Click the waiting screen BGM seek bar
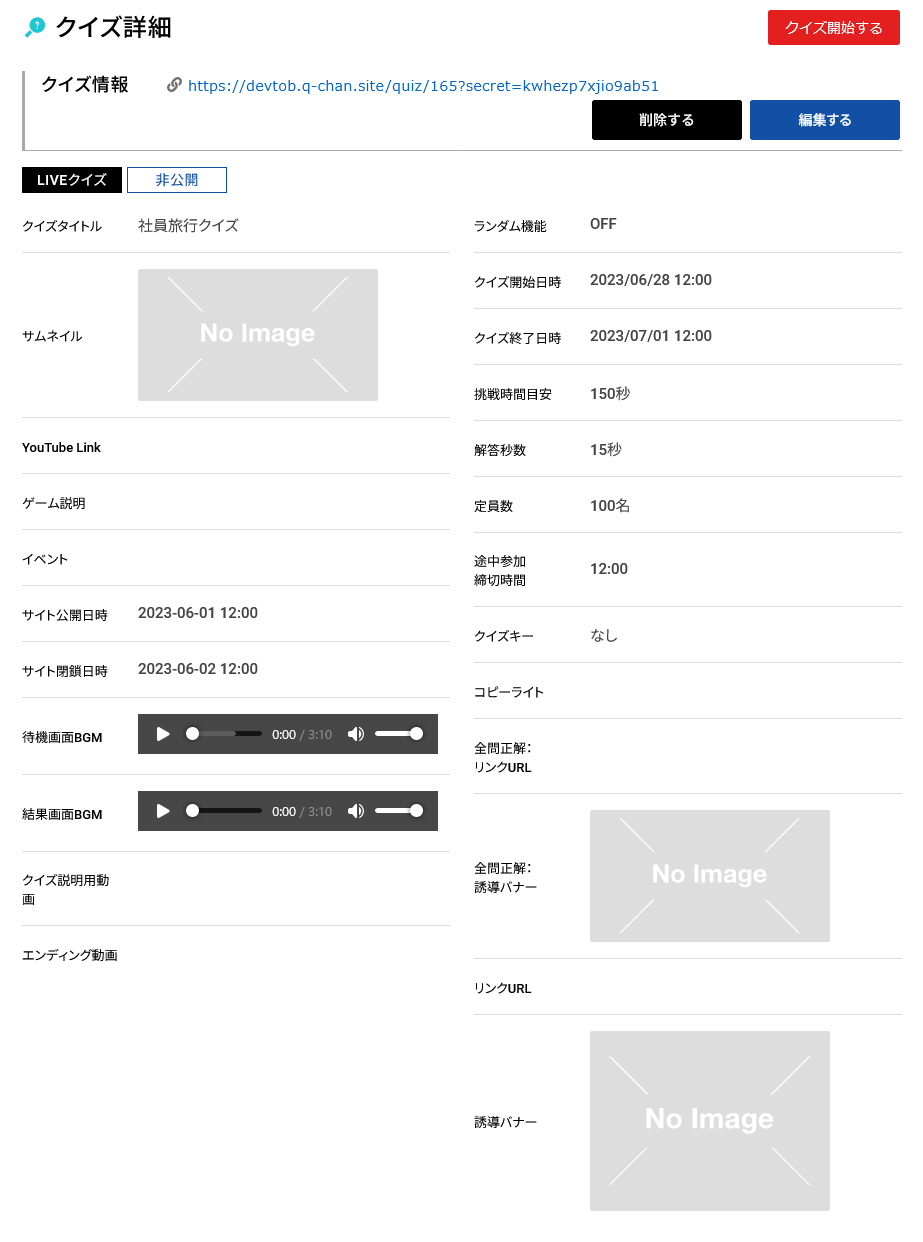Image resolution: width=923 pixels, height=1242 pixels. pyautogui.click(x=227, y=734)
